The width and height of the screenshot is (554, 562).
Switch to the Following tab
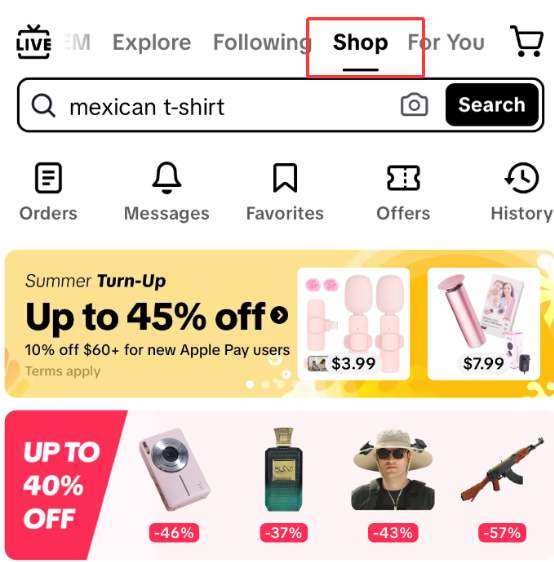coord(262,42)
